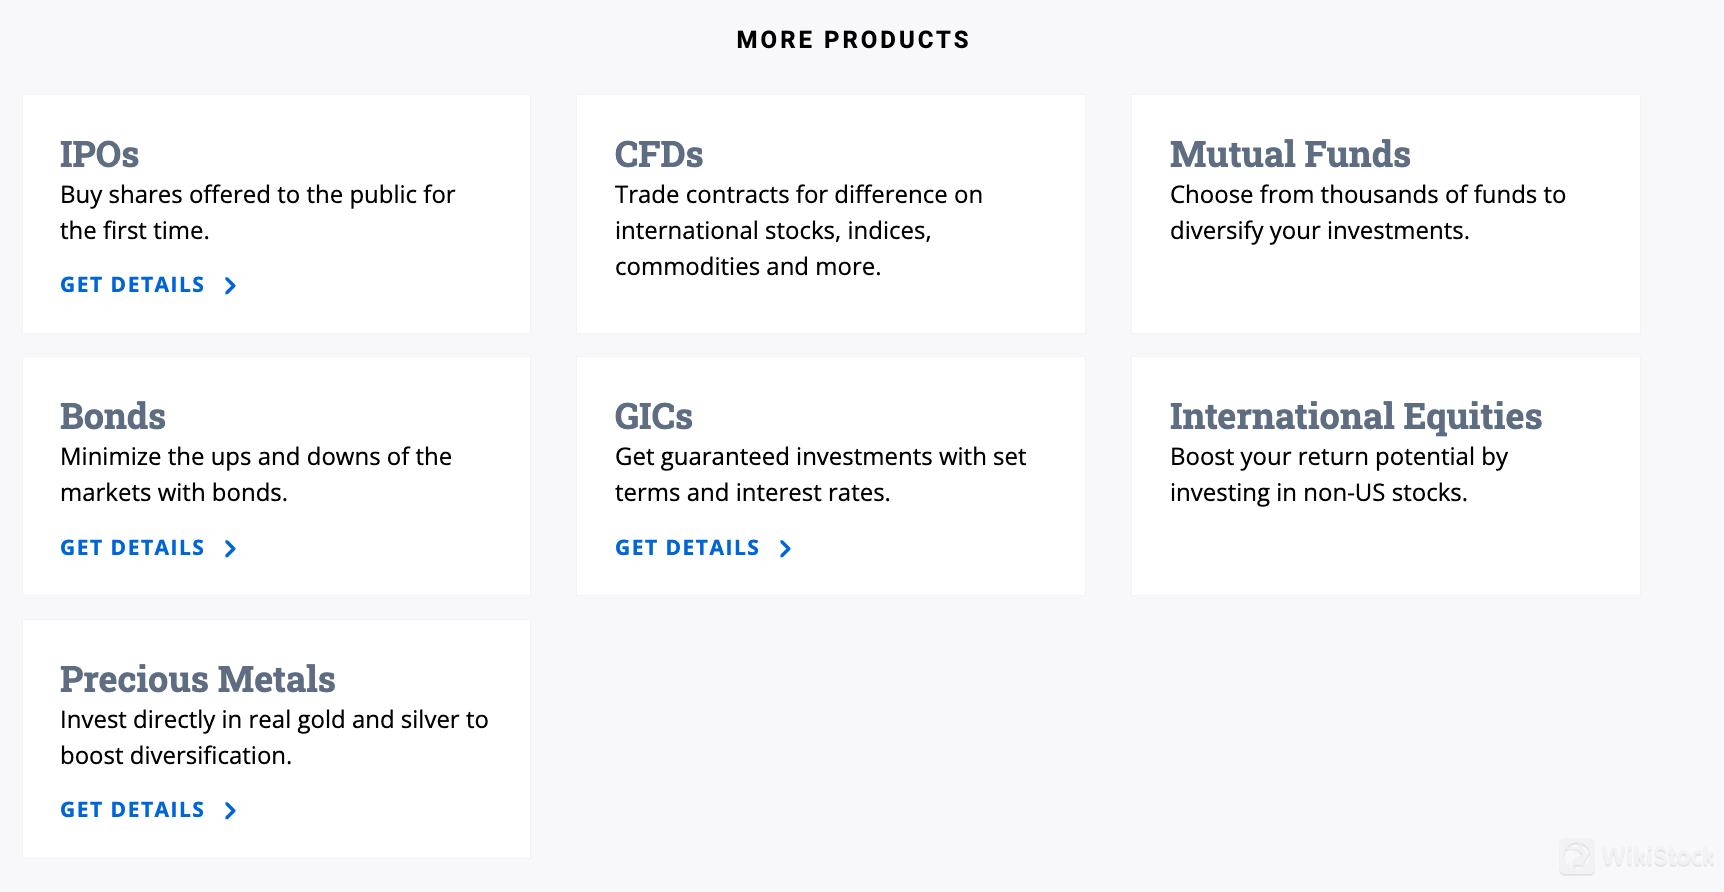
Task: Click the chevron arrow in Precious Metals card
Action: (230, 811)
